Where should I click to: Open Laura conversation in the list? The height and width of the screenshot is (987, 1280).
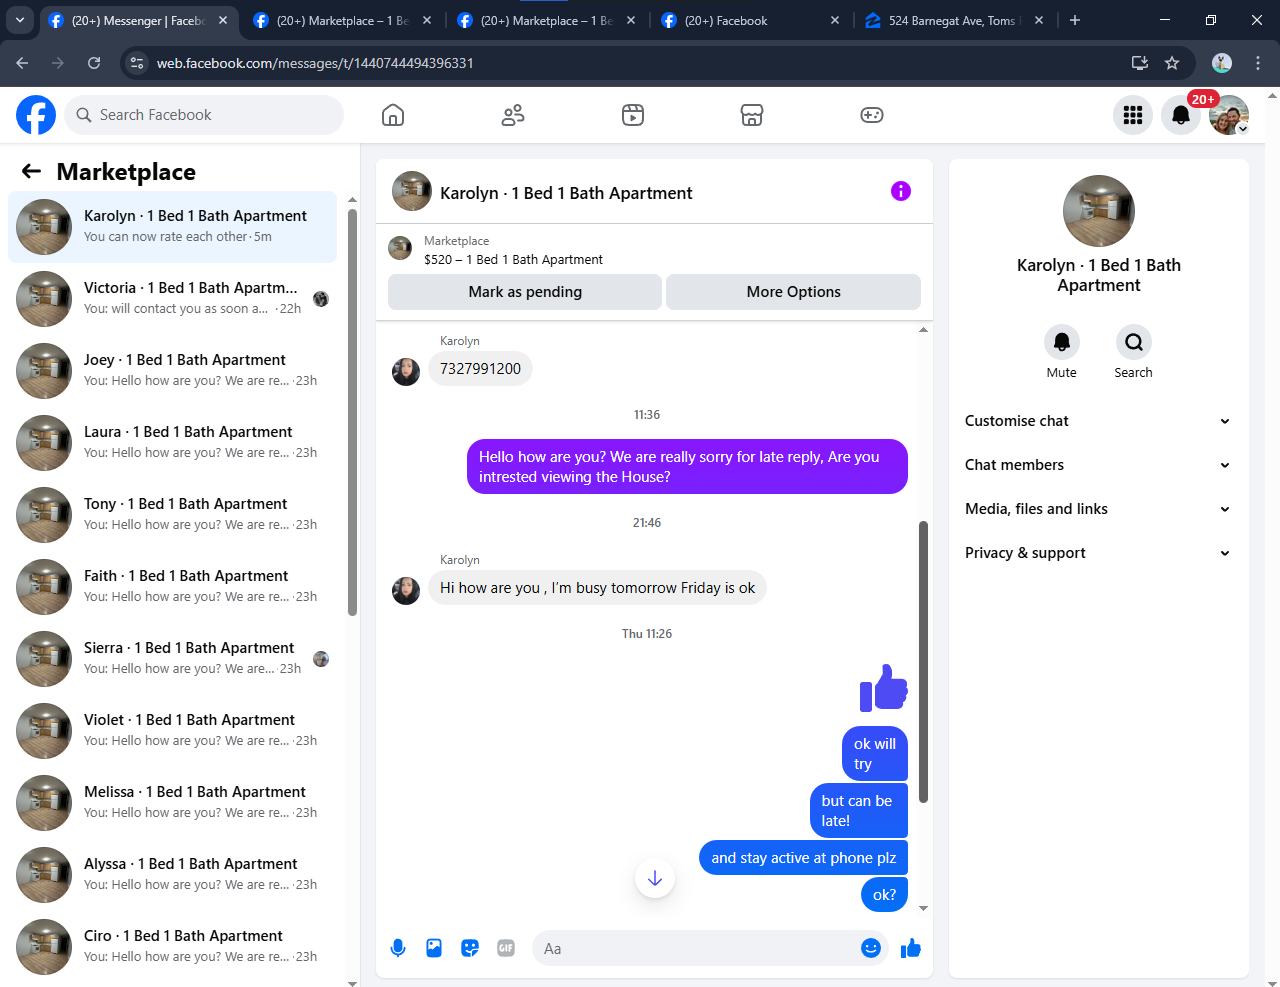point(172,443)
